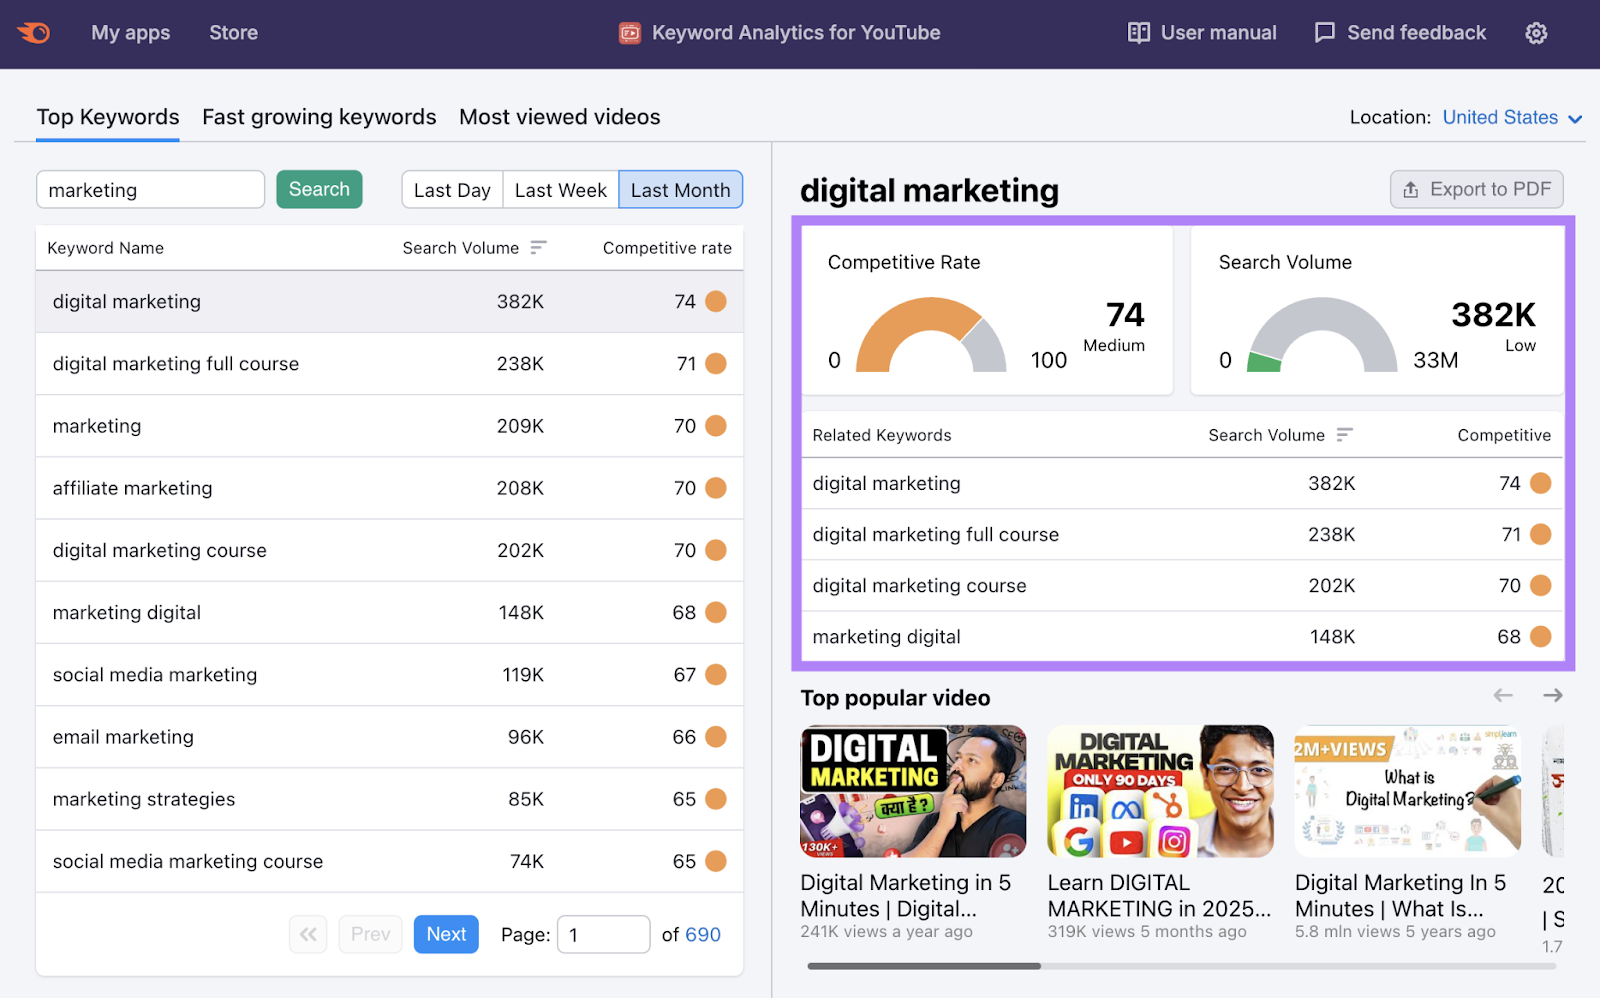1600x998 pixels.
Task: Switch time range to Last Week
Action: [560, 189]
